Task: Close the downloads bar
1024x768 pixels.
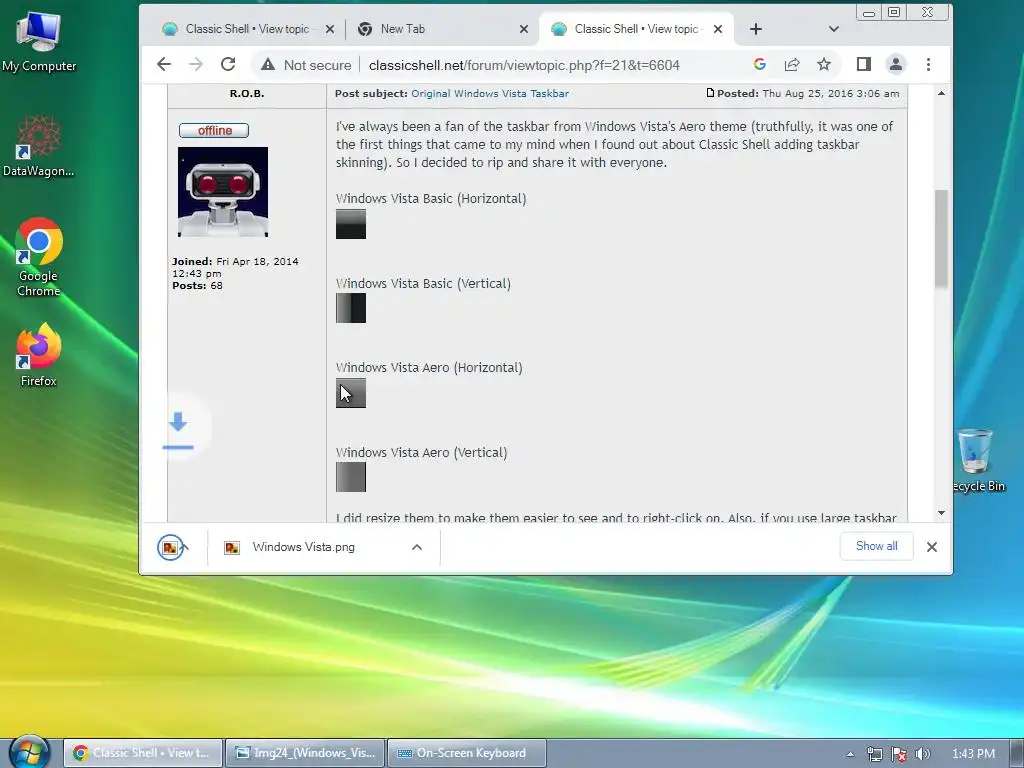Action: (x=932, y=547)
